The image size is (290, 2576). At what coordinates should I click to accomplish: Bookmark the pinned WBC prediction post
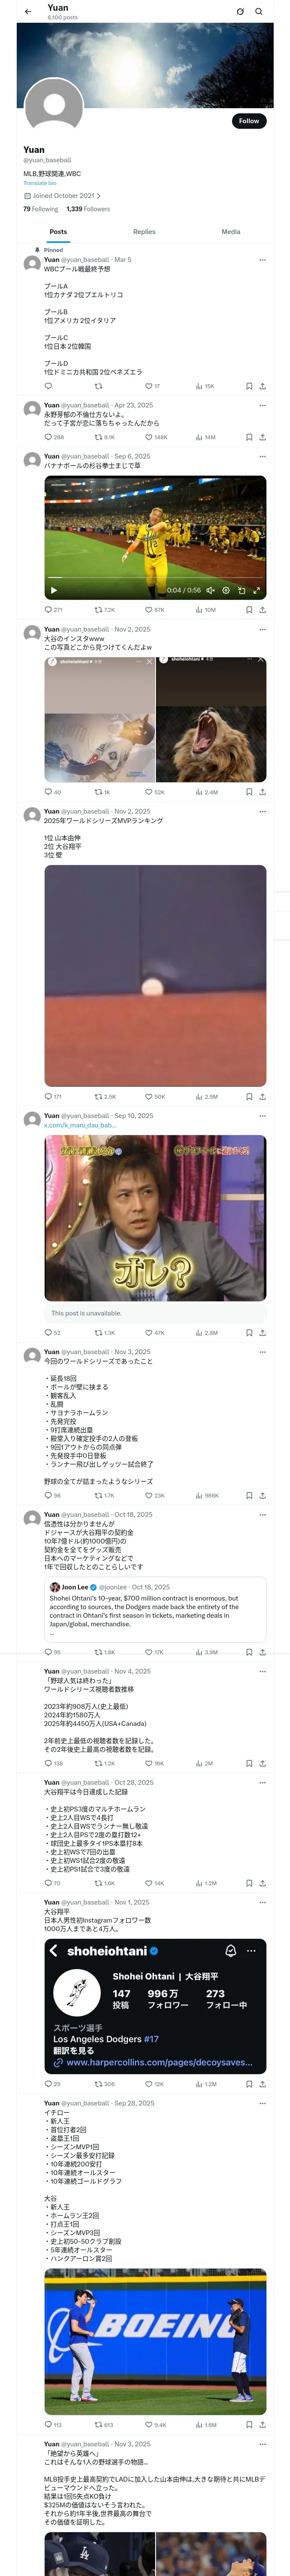(249, 386)
